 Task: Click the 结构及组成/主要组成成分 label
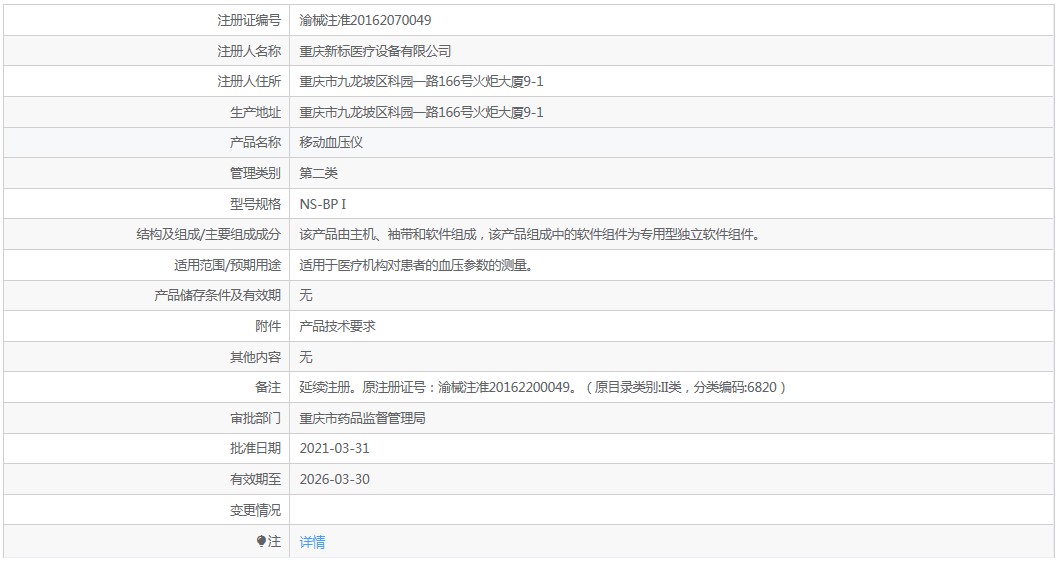(x=208, y=235)
